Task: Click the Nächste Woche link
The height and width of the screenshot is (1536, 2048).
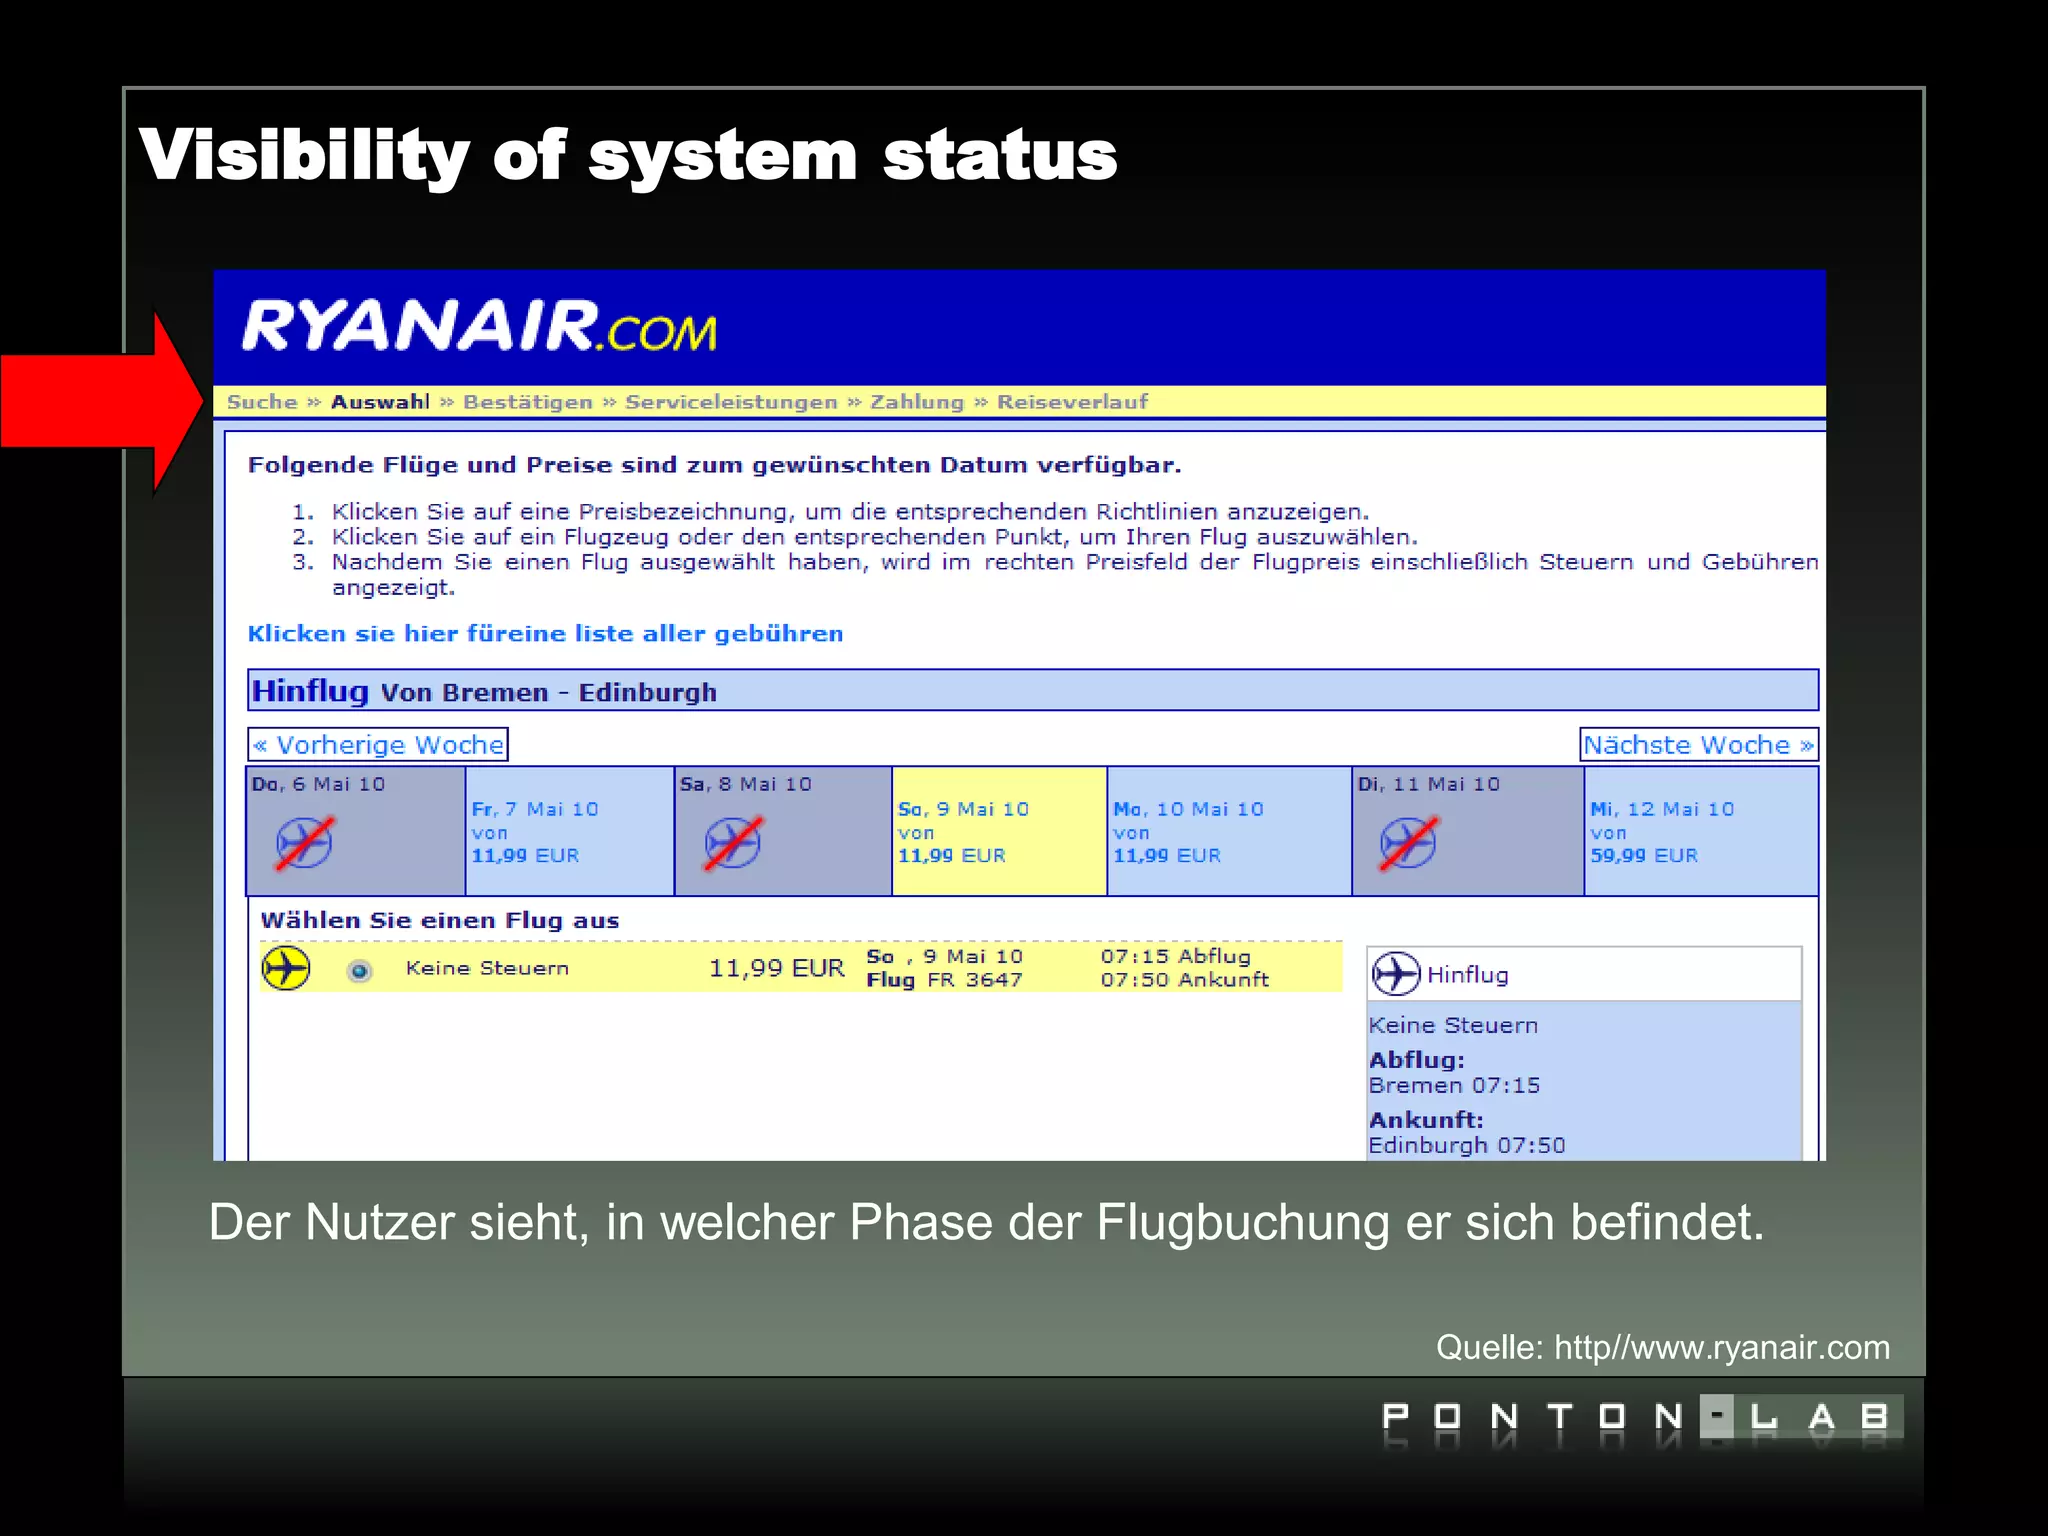Action: coord(1699,745)
